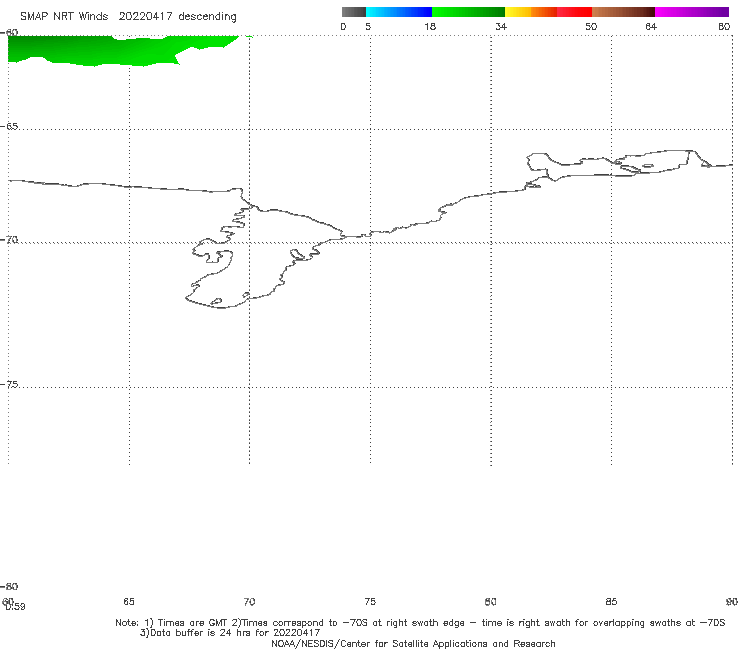This screenshot has width=740, height=650.
Task: Click the cyan-blue segment of the color bar
Action: coord(399,12)
